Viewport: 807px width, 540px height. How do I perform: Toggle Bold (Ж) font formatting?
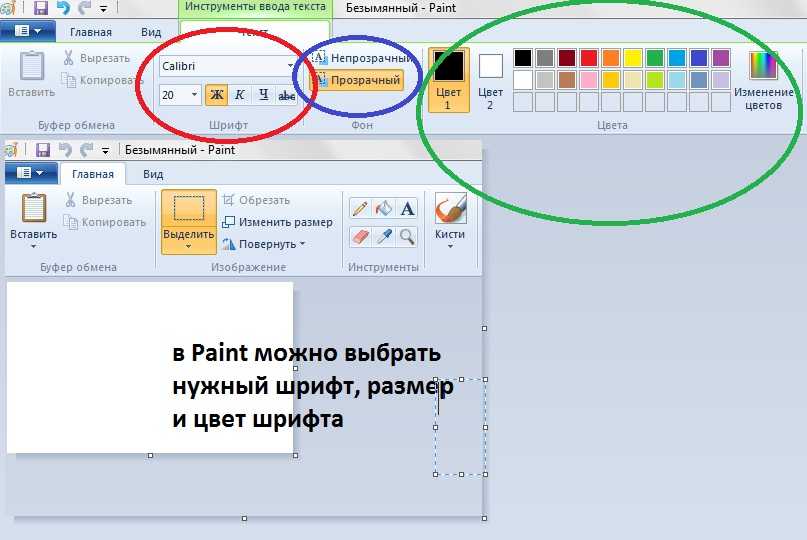pyautogui.click(x=217, y=95)
